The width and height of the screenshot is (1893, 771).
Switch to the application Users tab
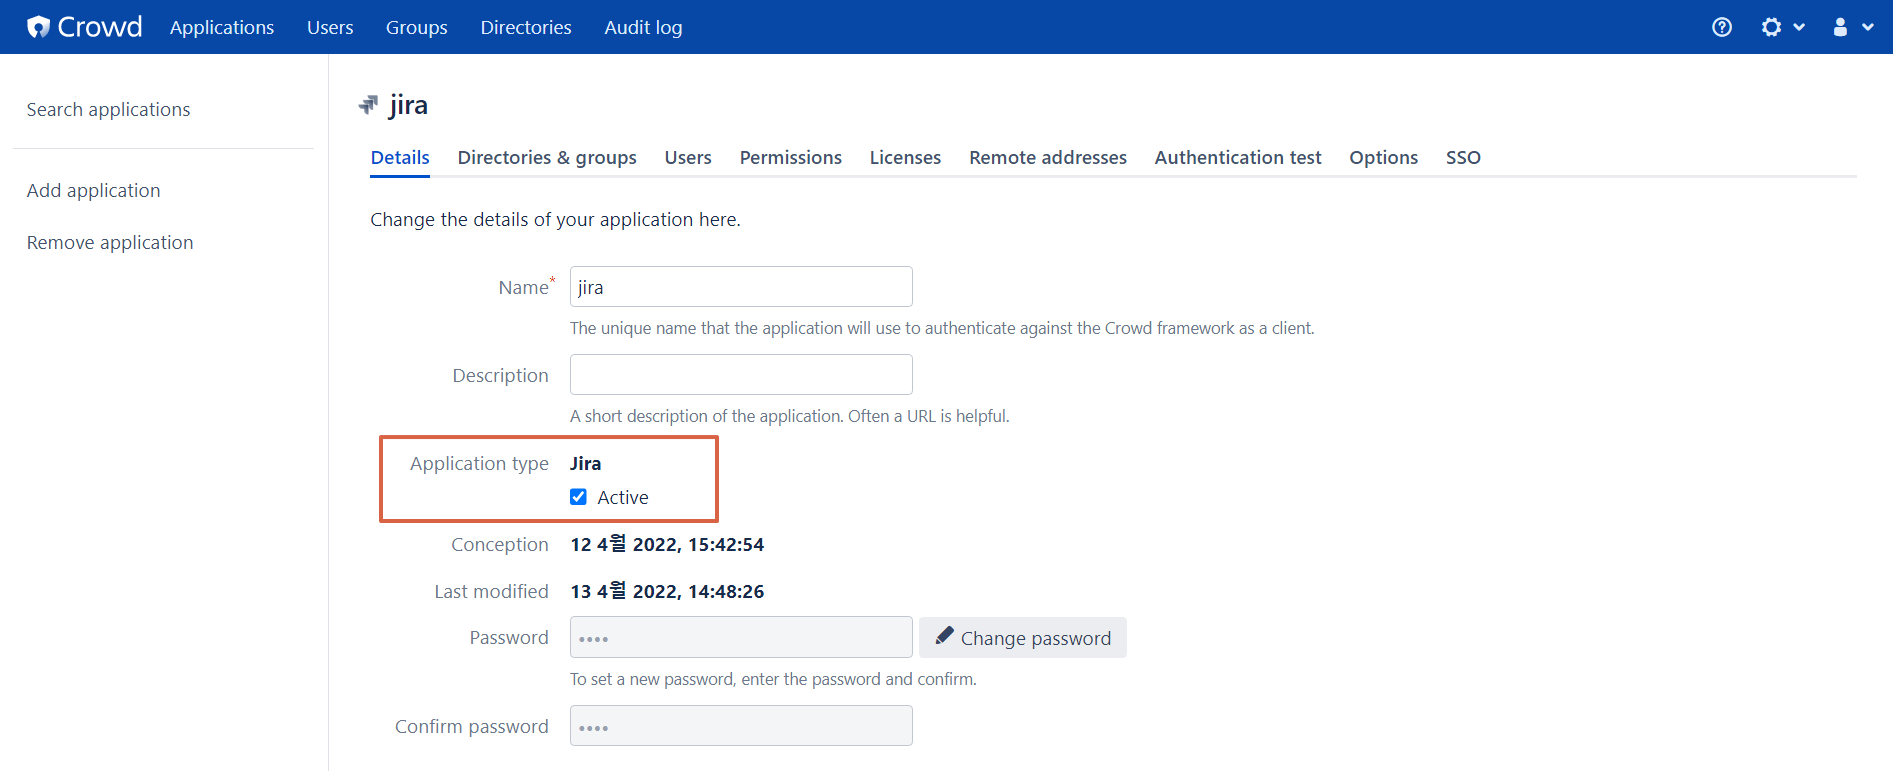tap(688, 157)
